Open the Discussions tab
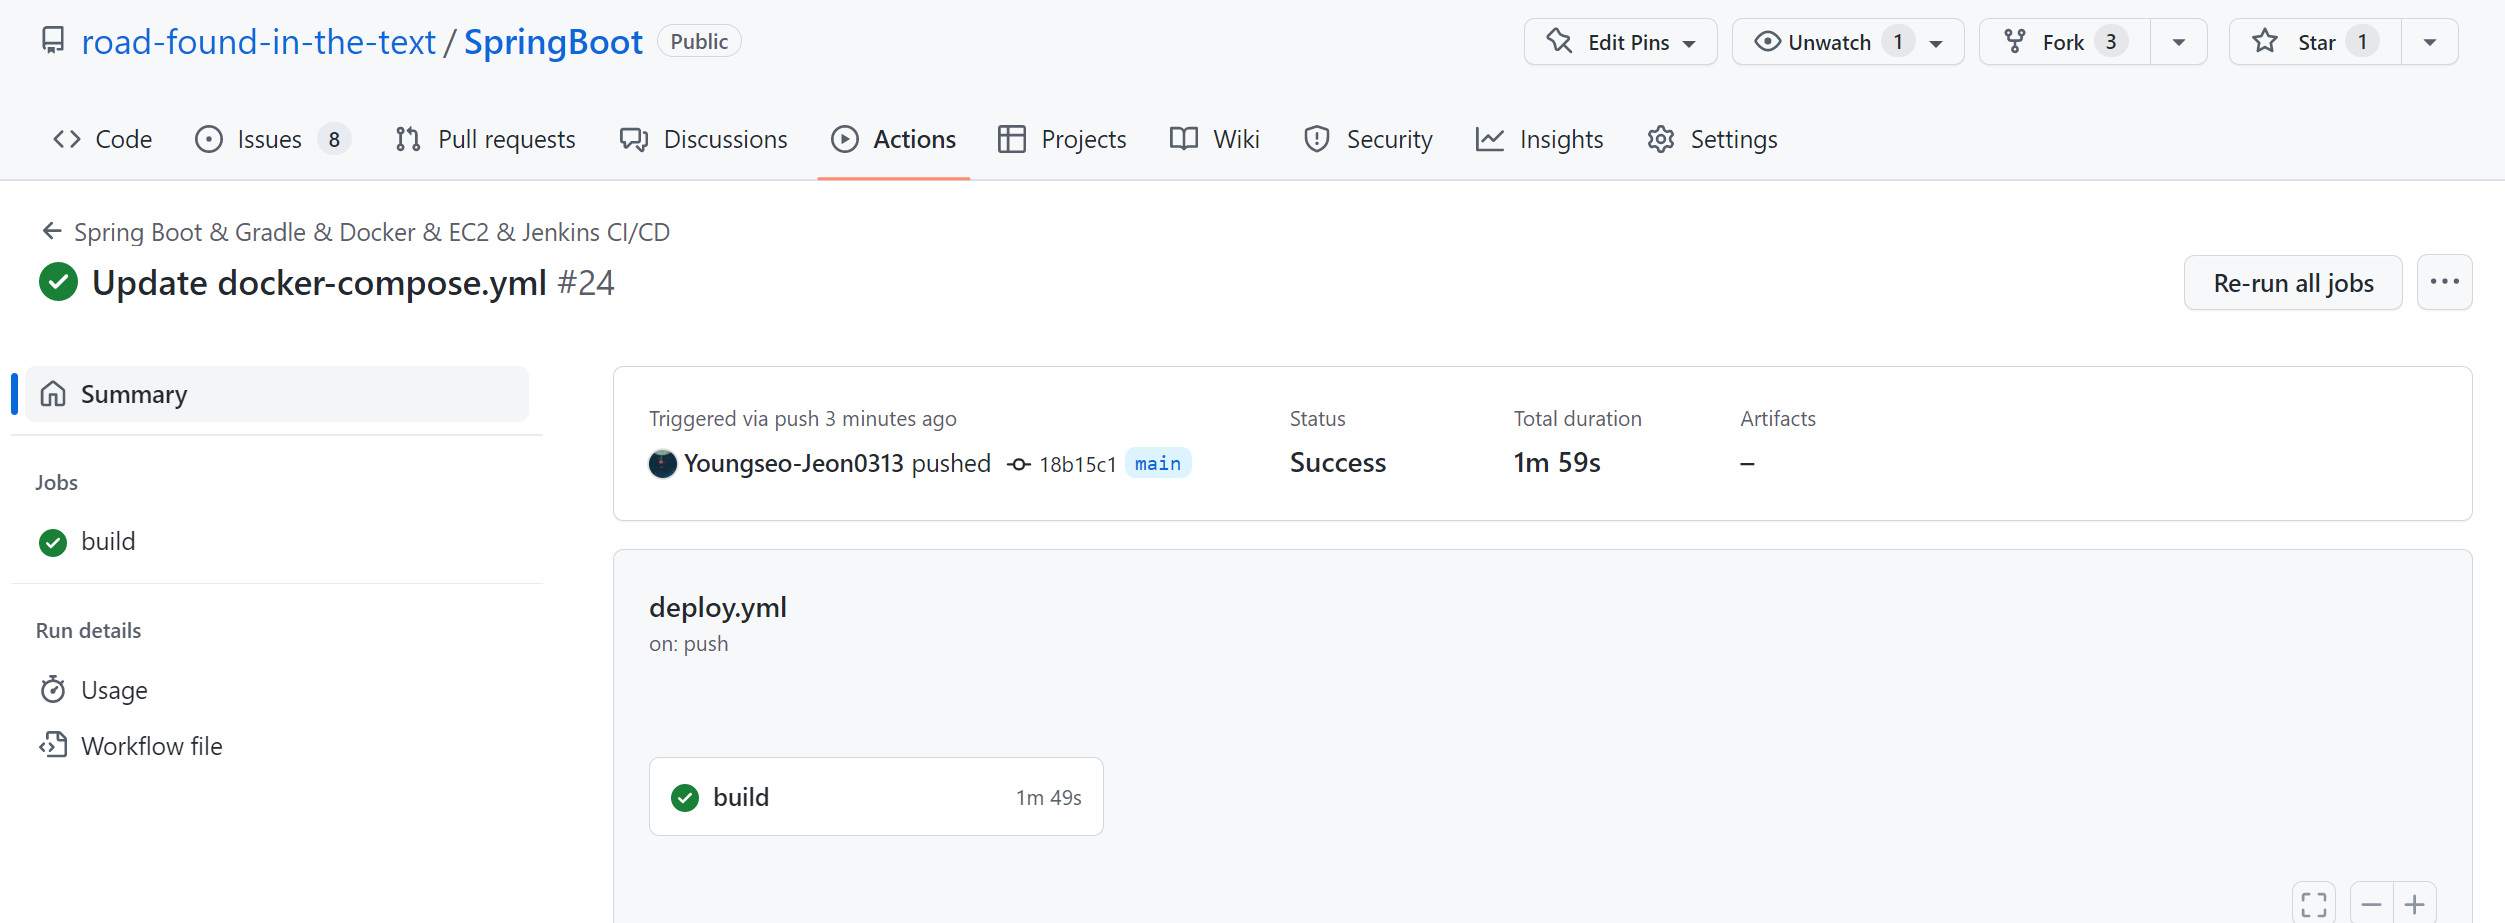 click(x=704, y=139)
